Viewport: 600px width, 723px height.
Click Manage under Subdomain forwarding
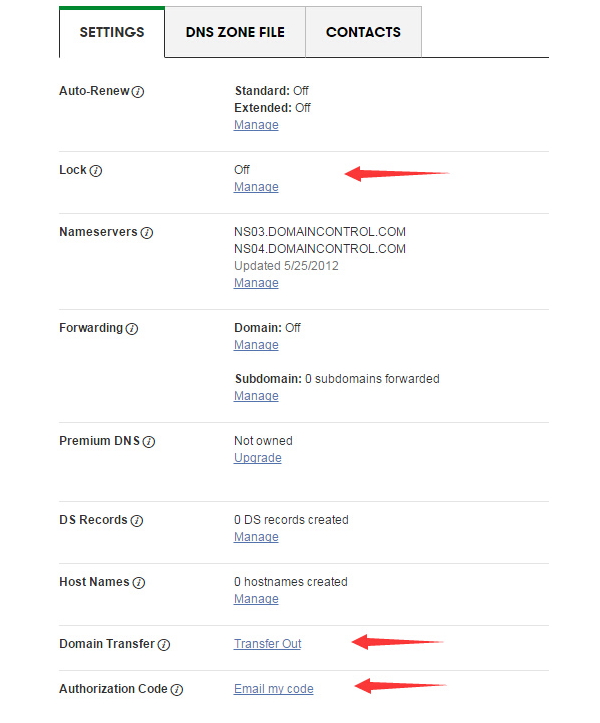tap(256, 396)
